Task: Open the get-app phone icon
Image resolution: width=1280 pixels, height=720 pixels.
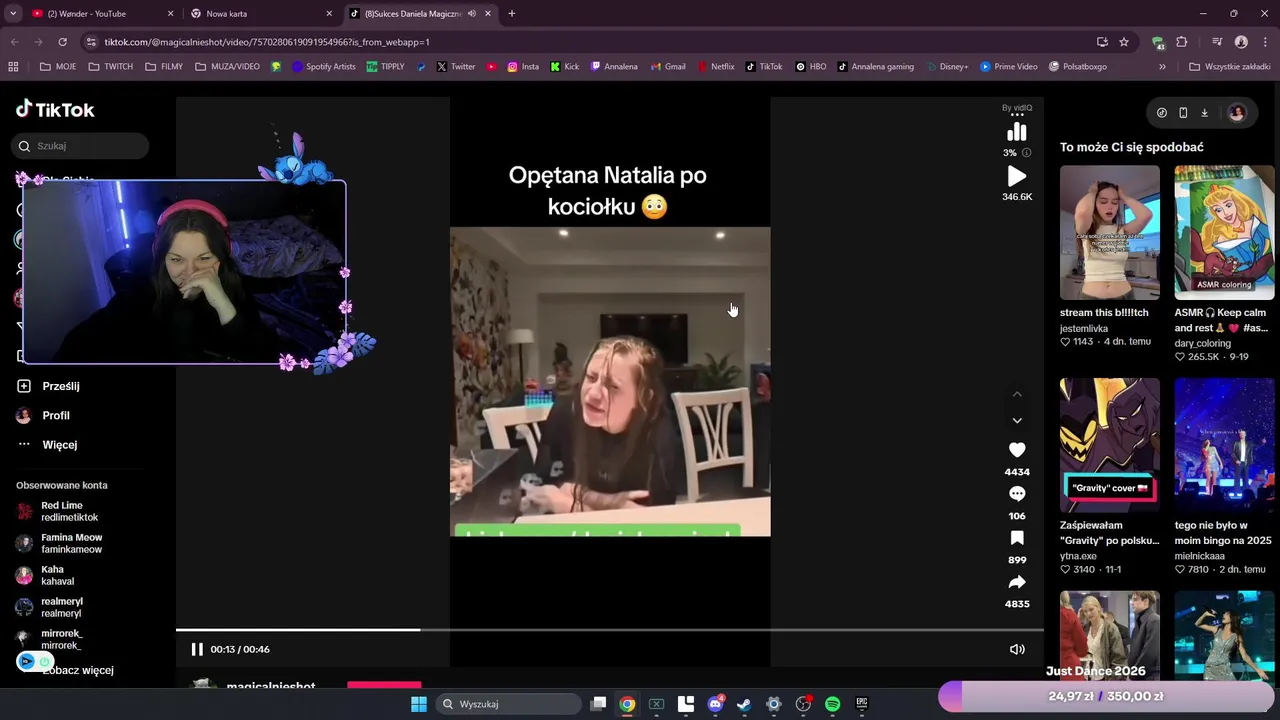Action: coord(1183,113)
